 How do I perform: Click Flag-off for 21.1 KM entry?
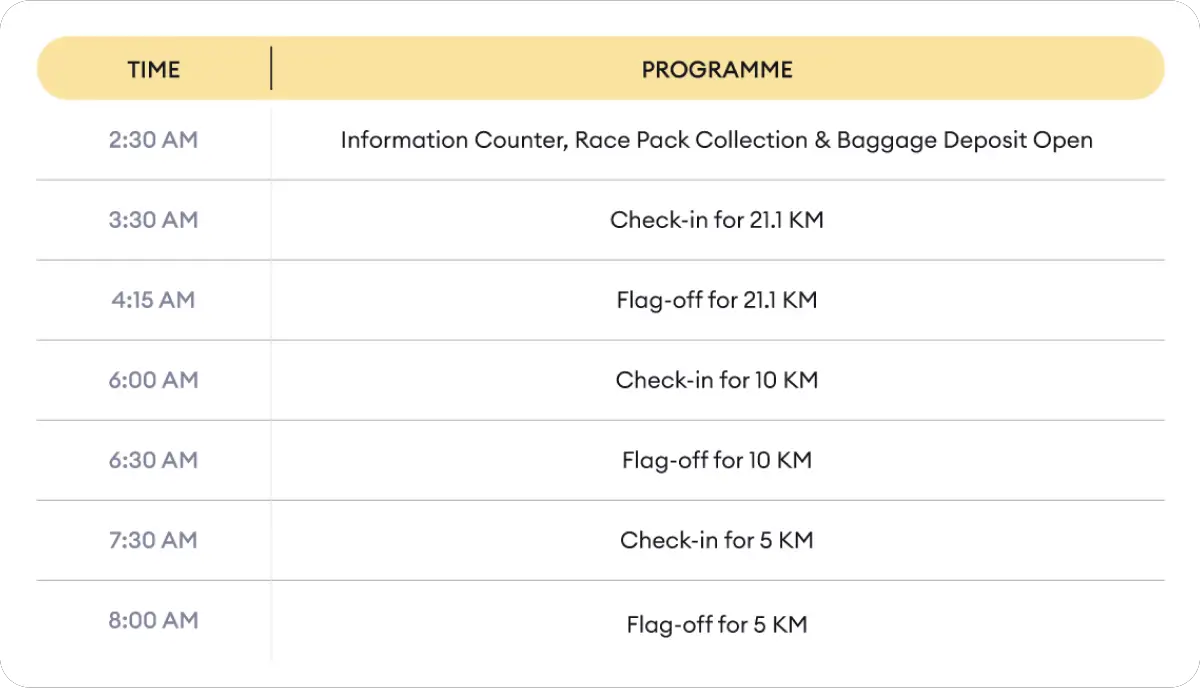[717, 300]
